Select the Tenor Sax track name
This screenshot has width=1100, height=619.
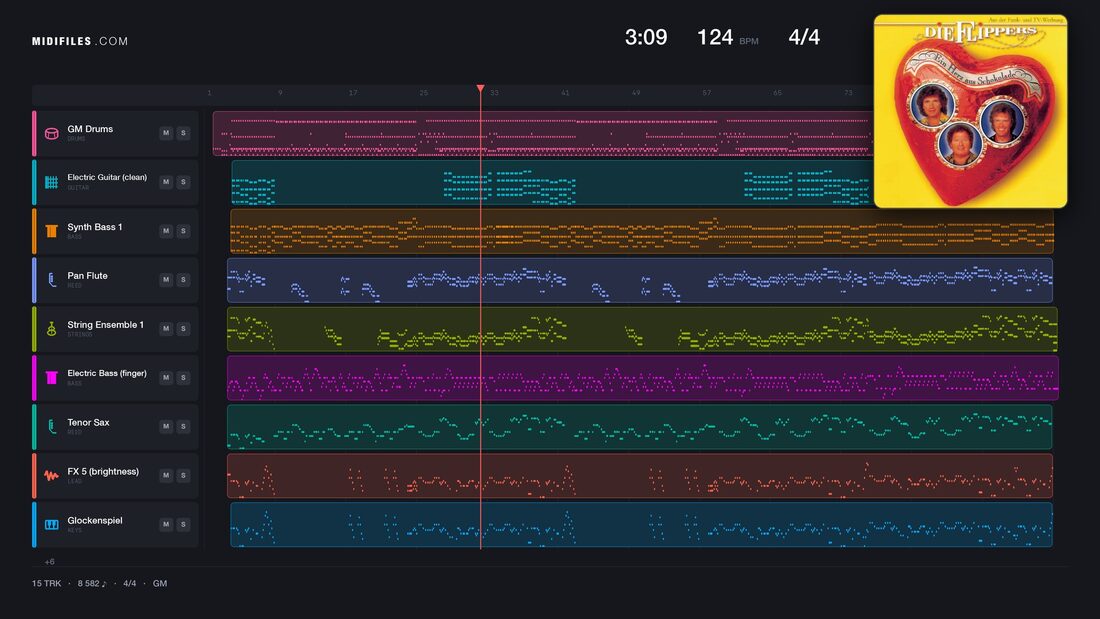pos(88,422)
